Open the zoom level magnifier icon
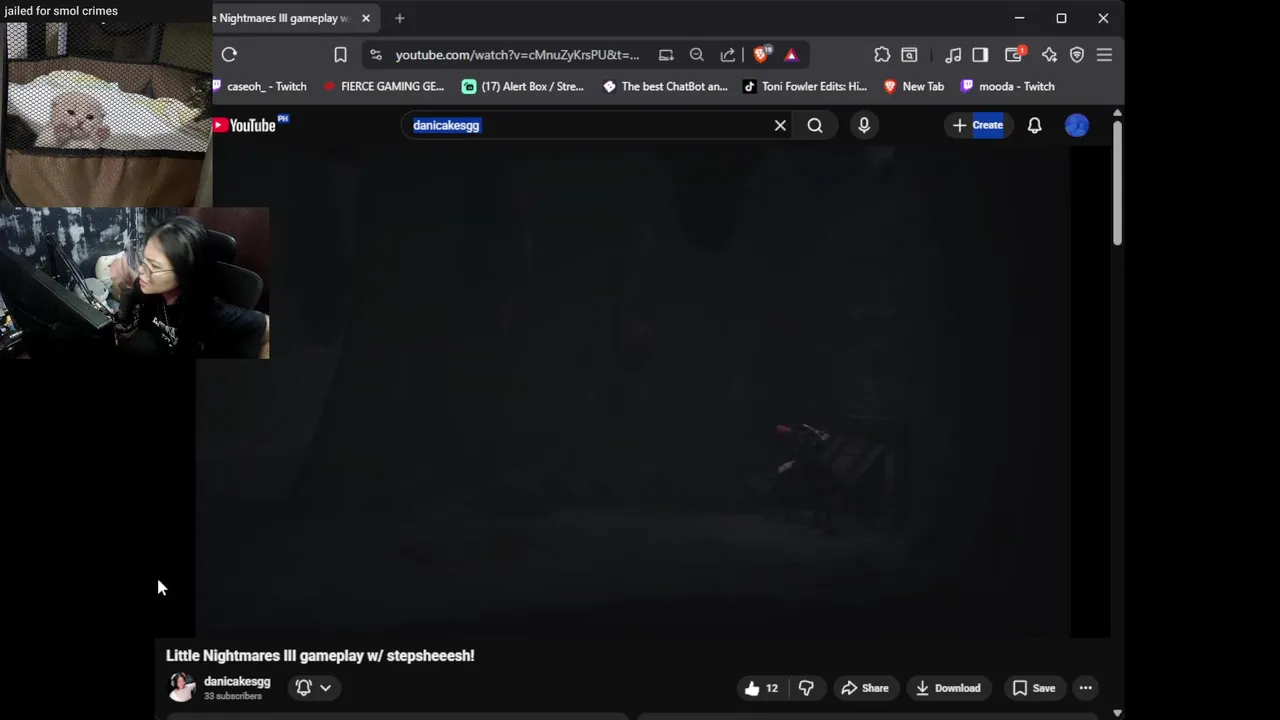The image size is (1280, 720). [x=697, y=55]
